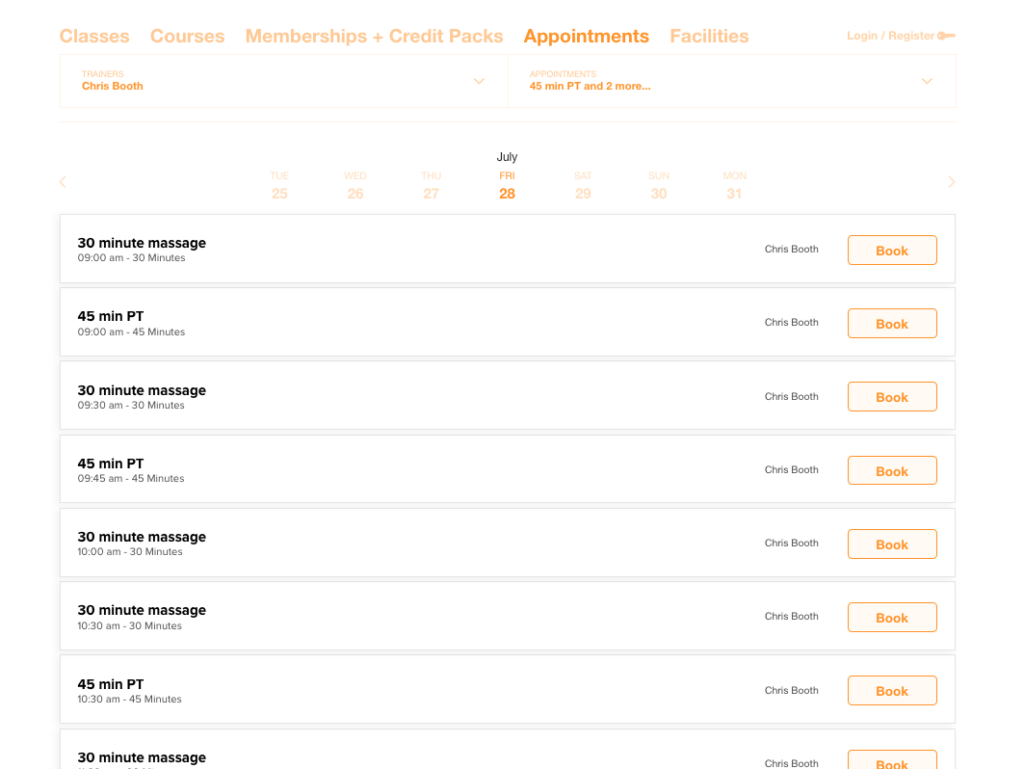Switch to the Courses tab
Screen dimensions: 1024x769
187,36
